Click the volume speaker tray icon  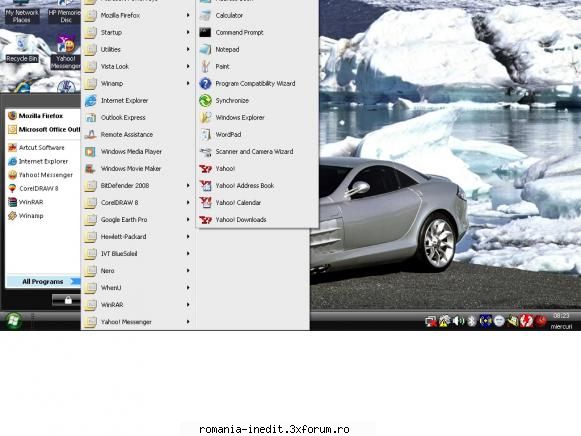click(458, 320)
